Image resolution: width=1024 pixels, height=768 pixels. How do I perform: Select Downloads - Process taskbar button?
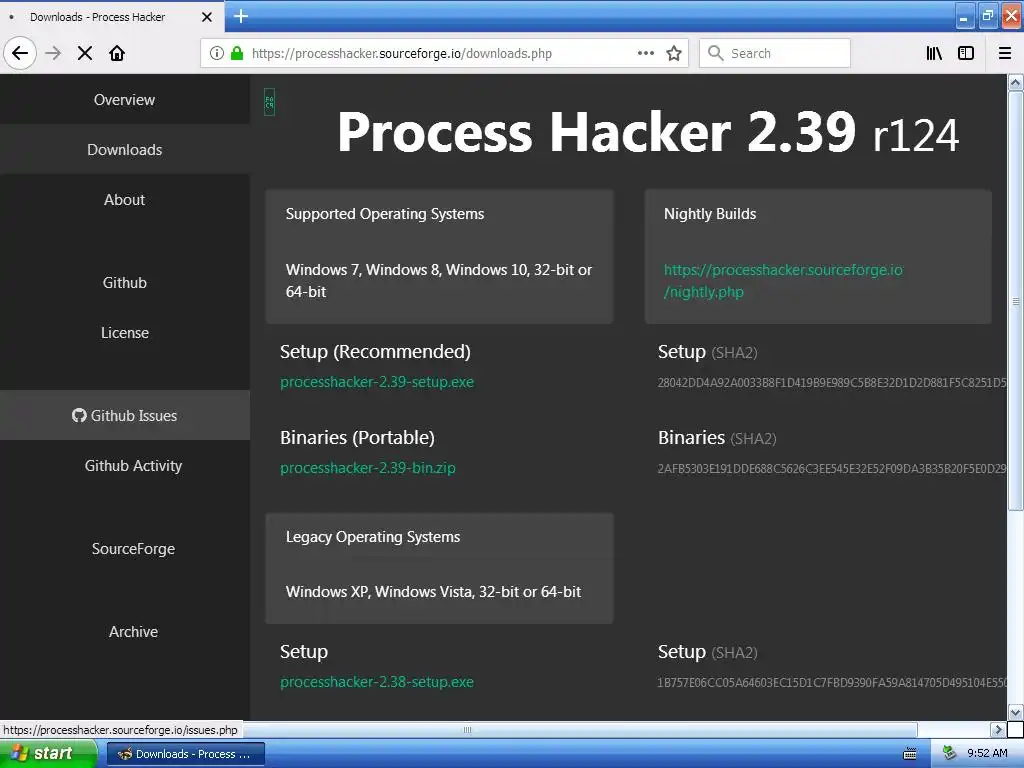click(x=185, y=754)
